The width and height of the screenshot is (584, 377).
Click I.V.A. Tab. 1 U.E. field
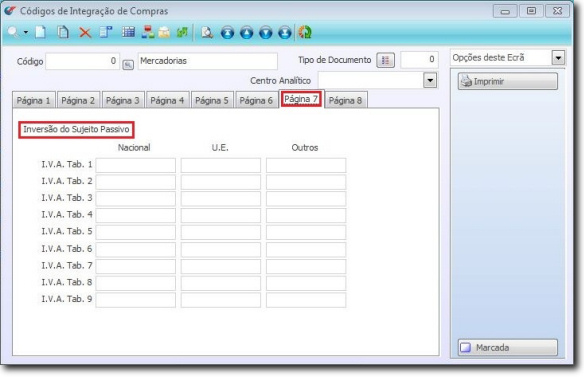tap(221, 165)
